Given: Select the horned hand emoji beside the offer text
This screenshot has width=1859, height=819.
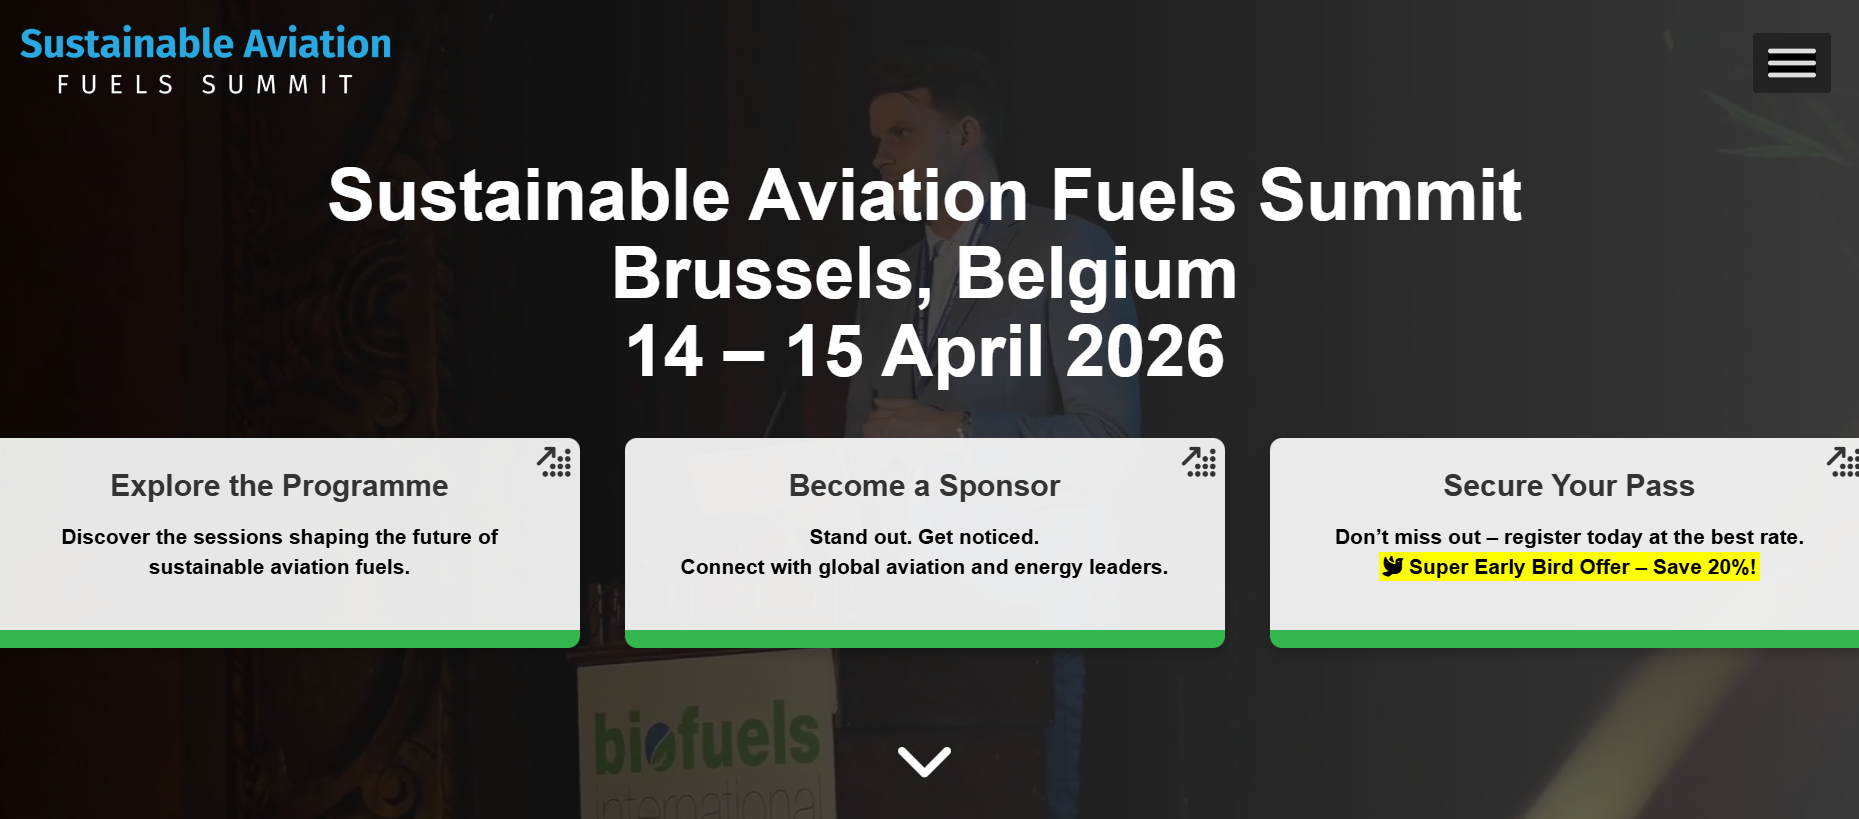Looking at the screenshot, I should tap(1392, 566).
